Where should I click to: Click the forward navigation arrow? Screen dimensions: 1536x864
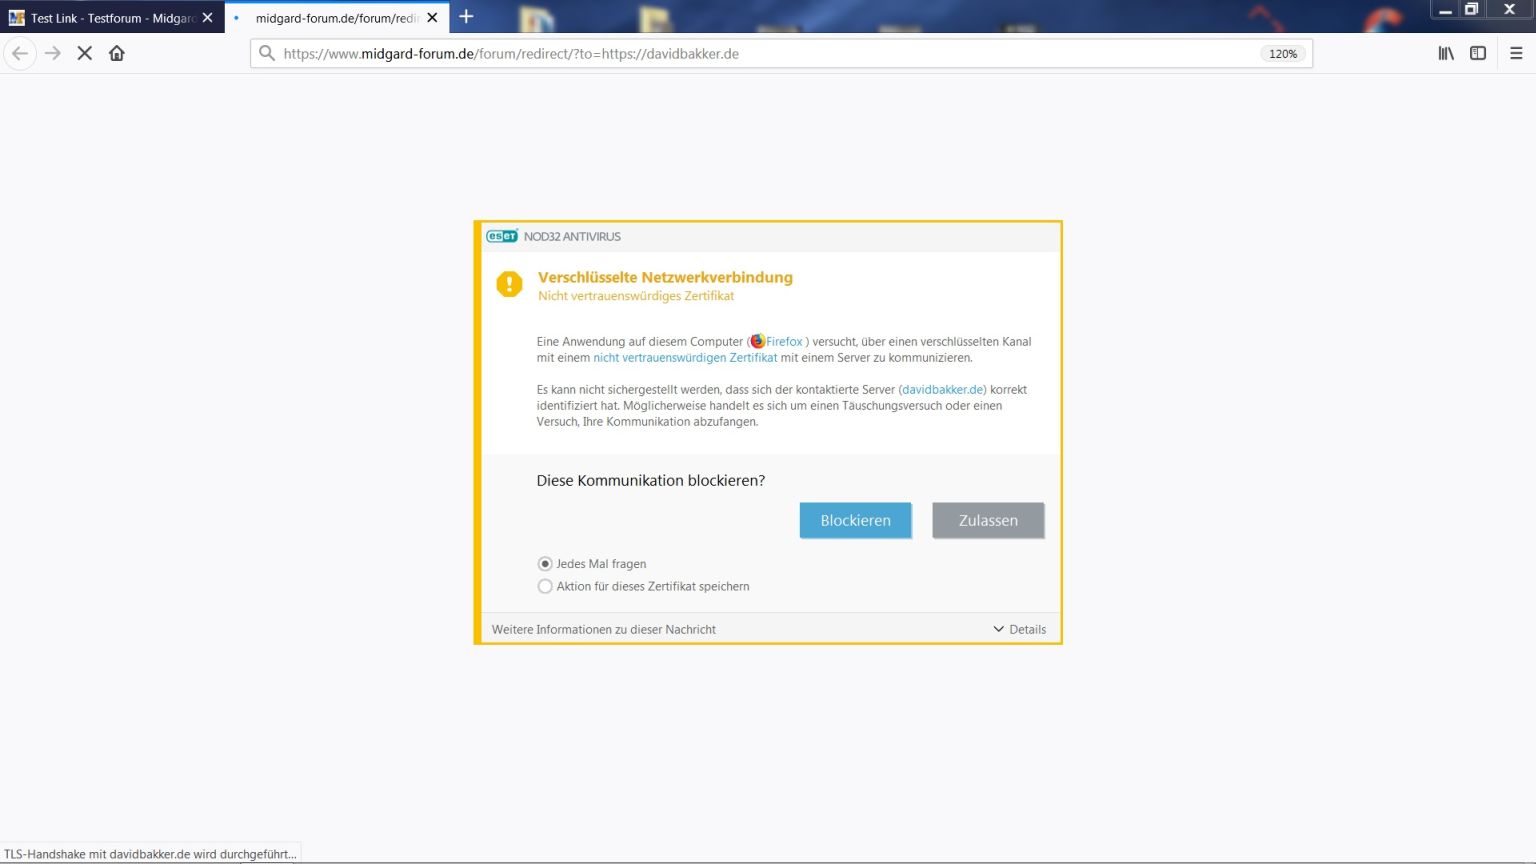point(53,53)
